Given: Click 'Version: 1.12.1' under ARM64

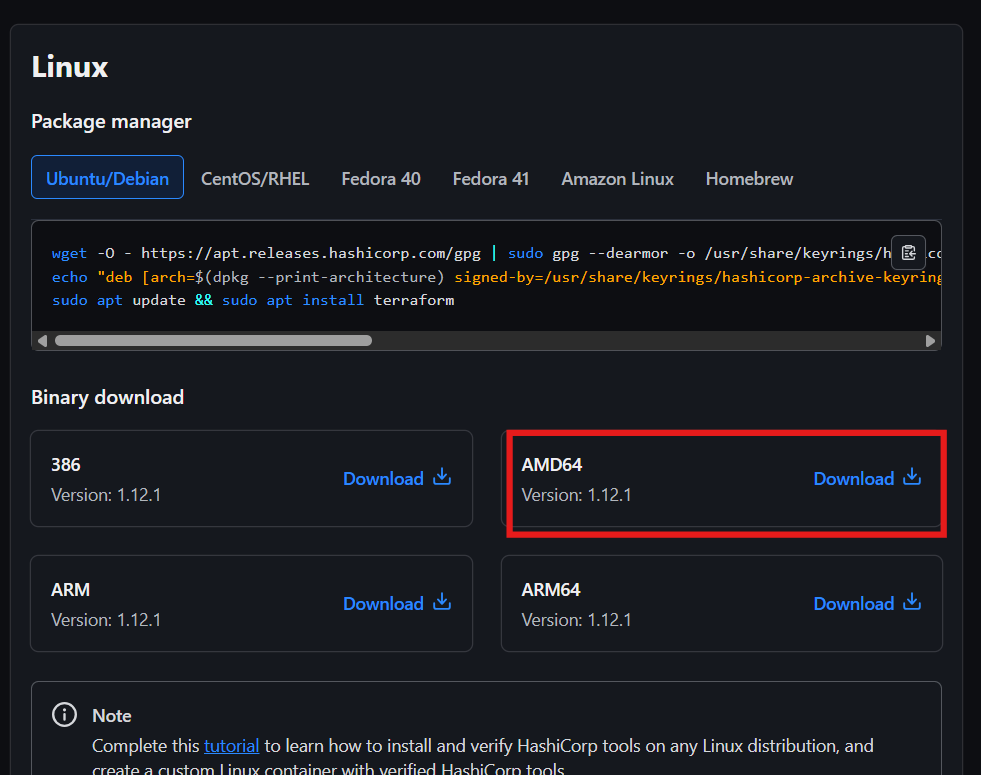Looking at the screenshot, I should click(577, 620).
